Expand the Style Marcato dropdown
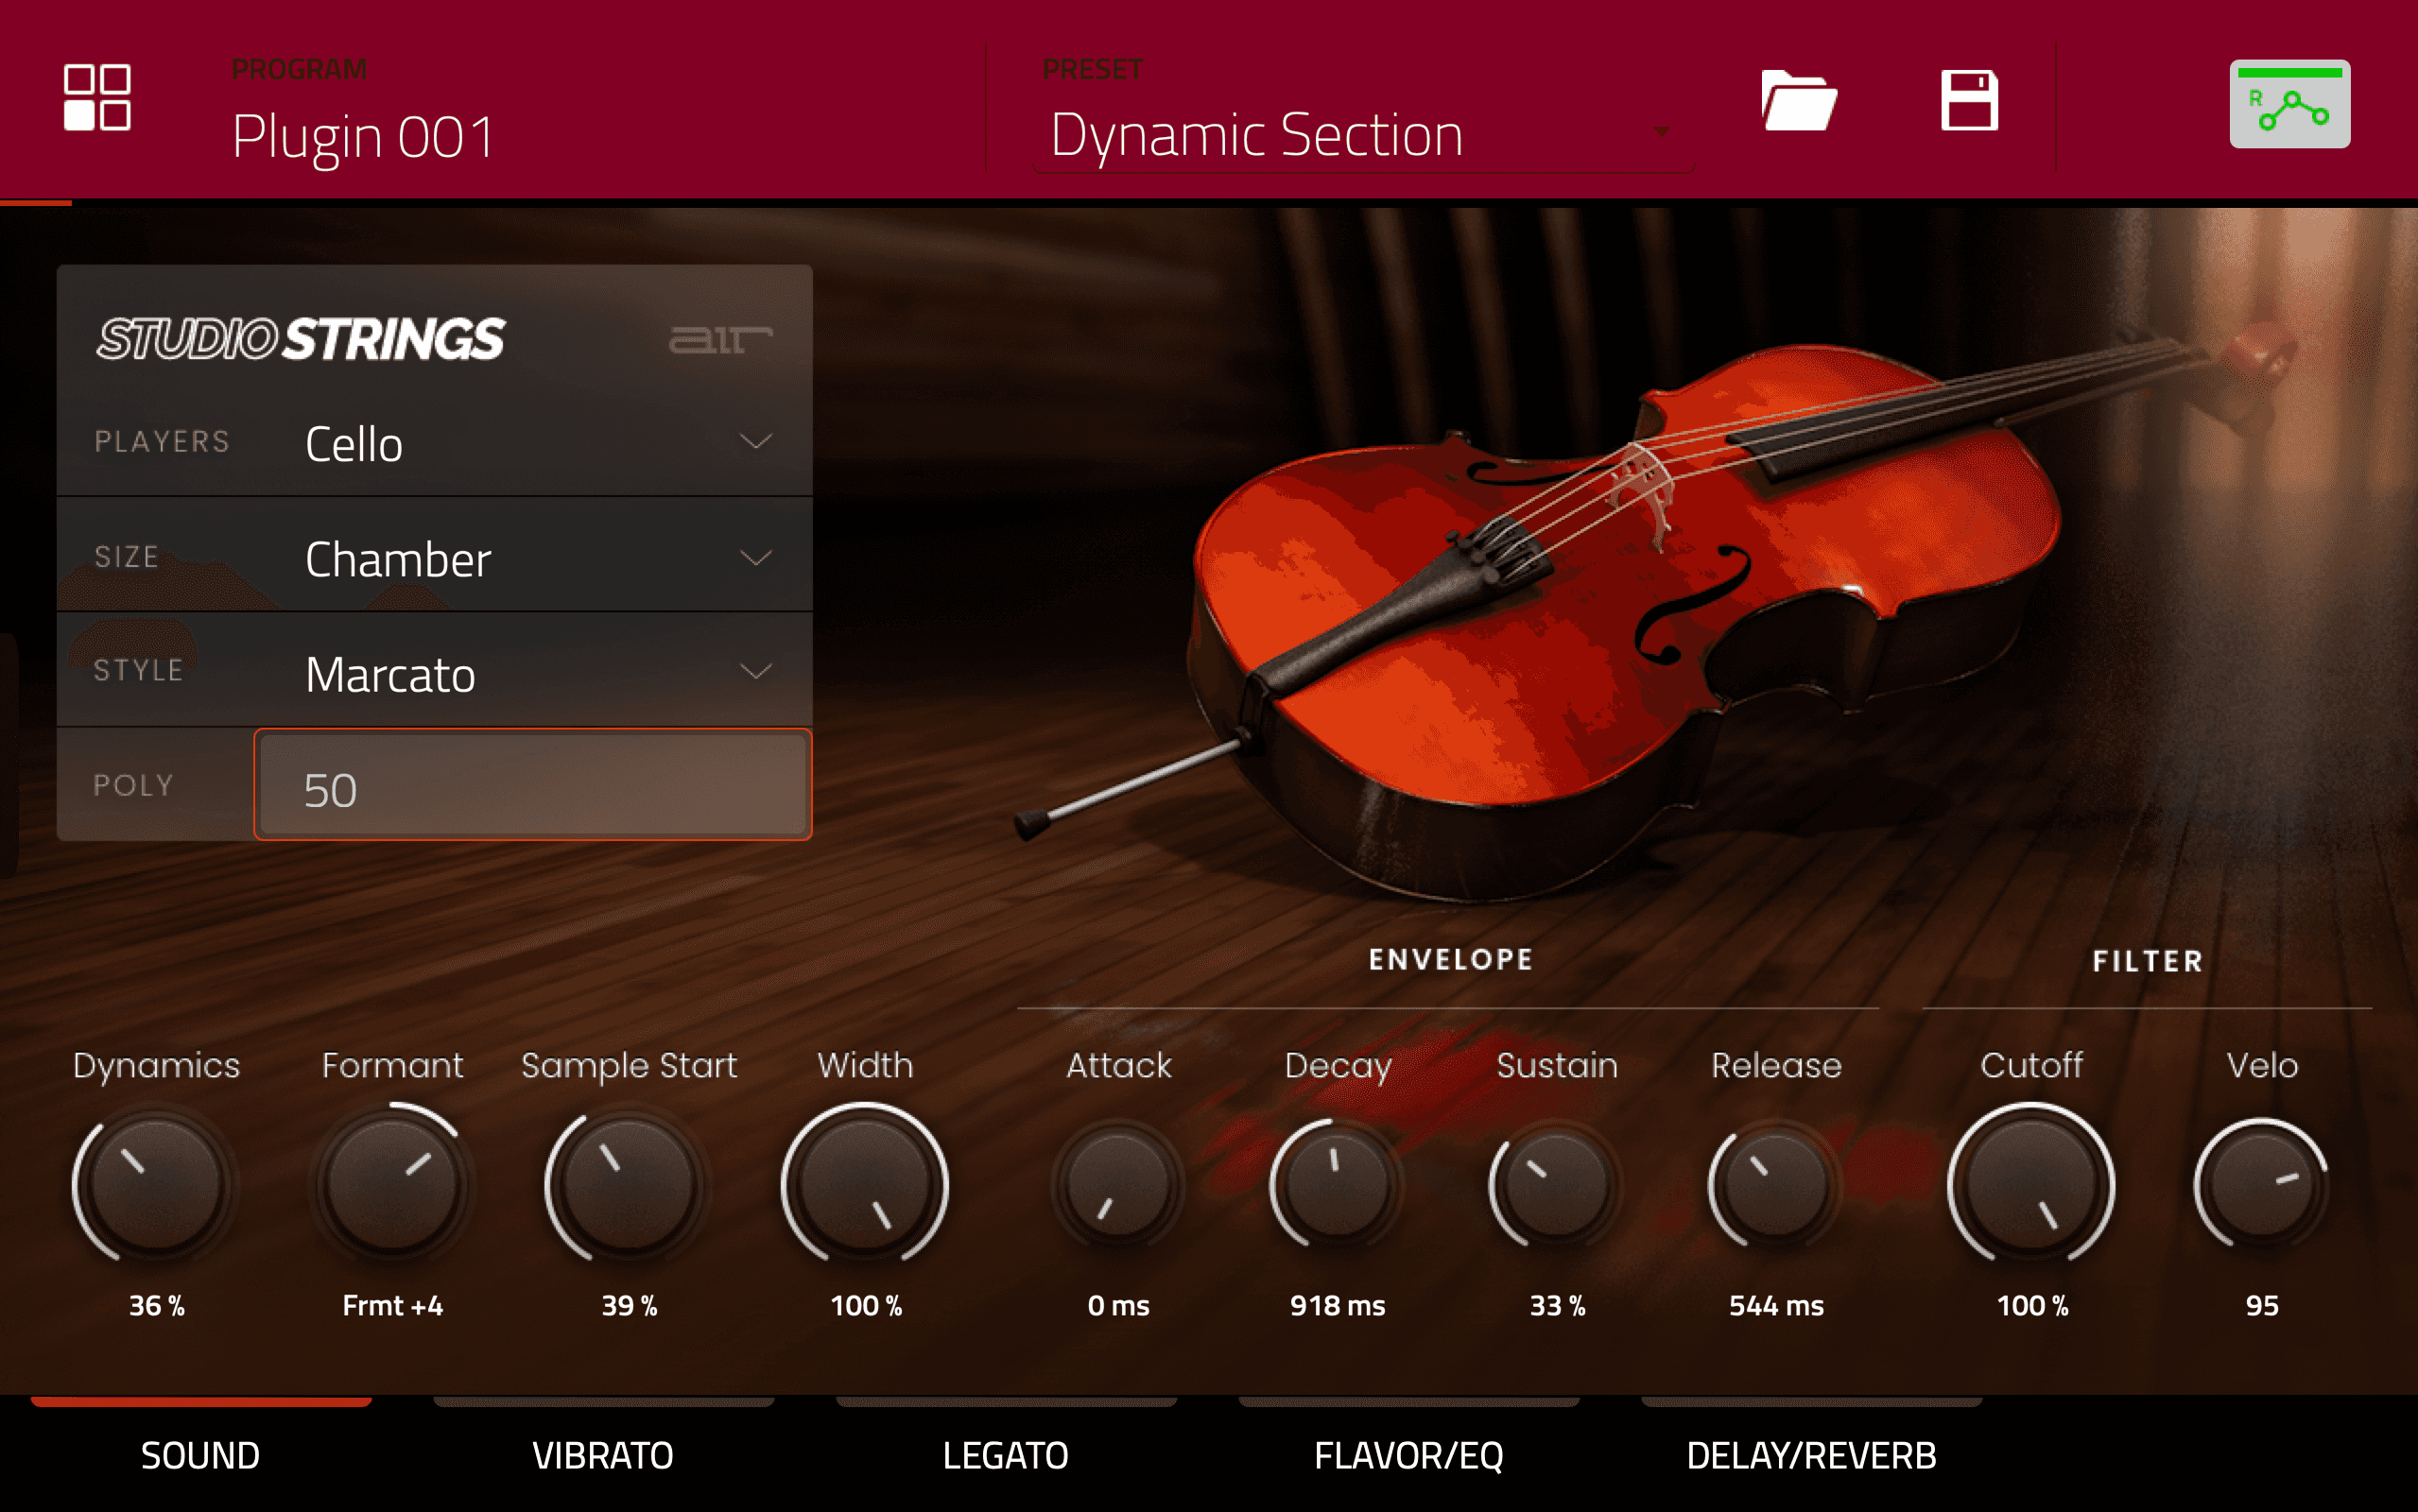Viewport: 2418px width, 1512px height. point(535,673)
